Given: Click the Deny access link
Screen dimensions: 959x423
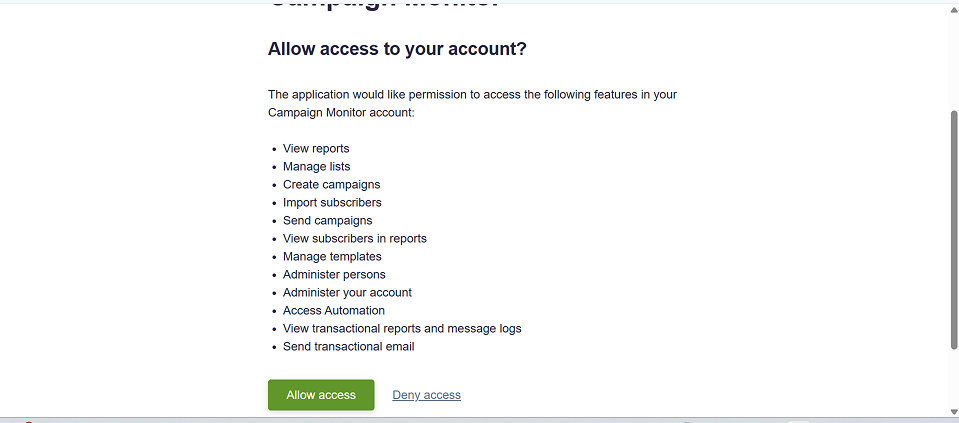Looking at the screenshot, I should click(426, 395).
